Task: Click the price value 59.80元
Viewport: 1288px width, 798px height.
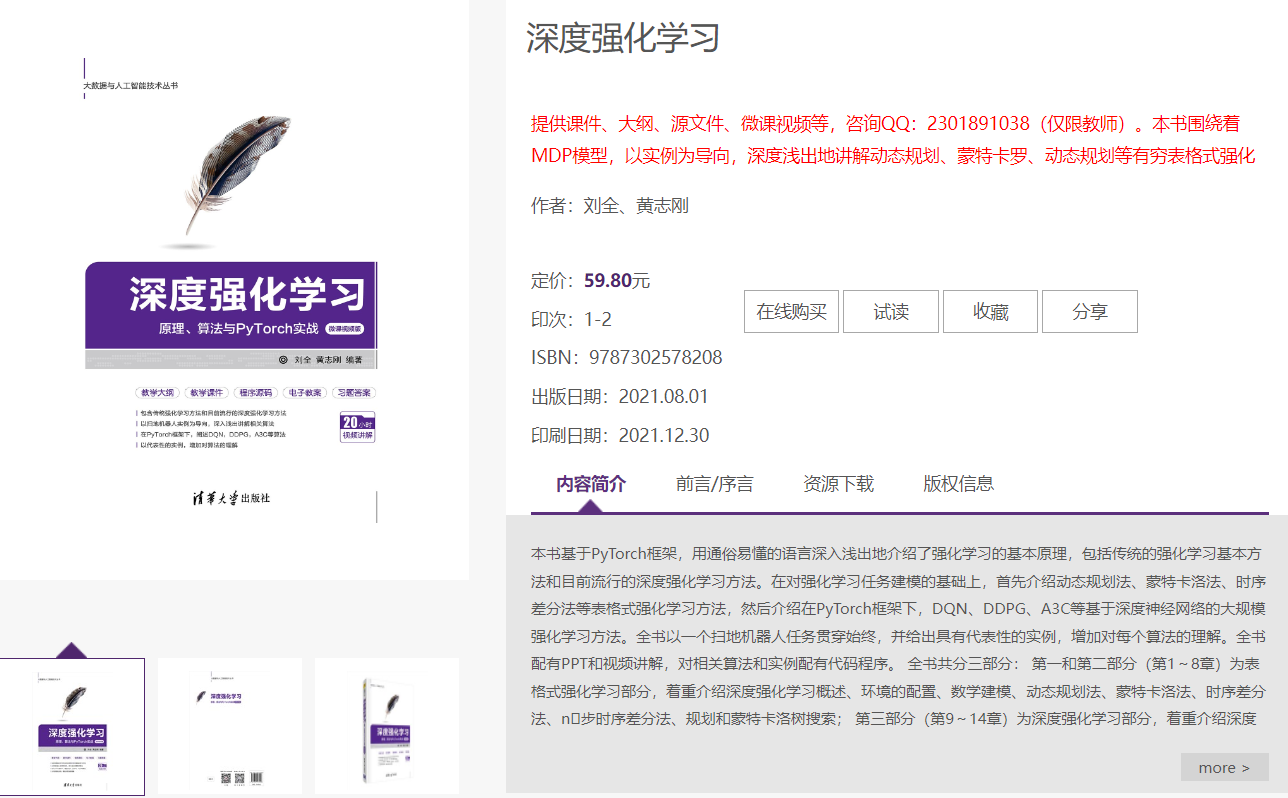Action: click(x=617, y=280)
